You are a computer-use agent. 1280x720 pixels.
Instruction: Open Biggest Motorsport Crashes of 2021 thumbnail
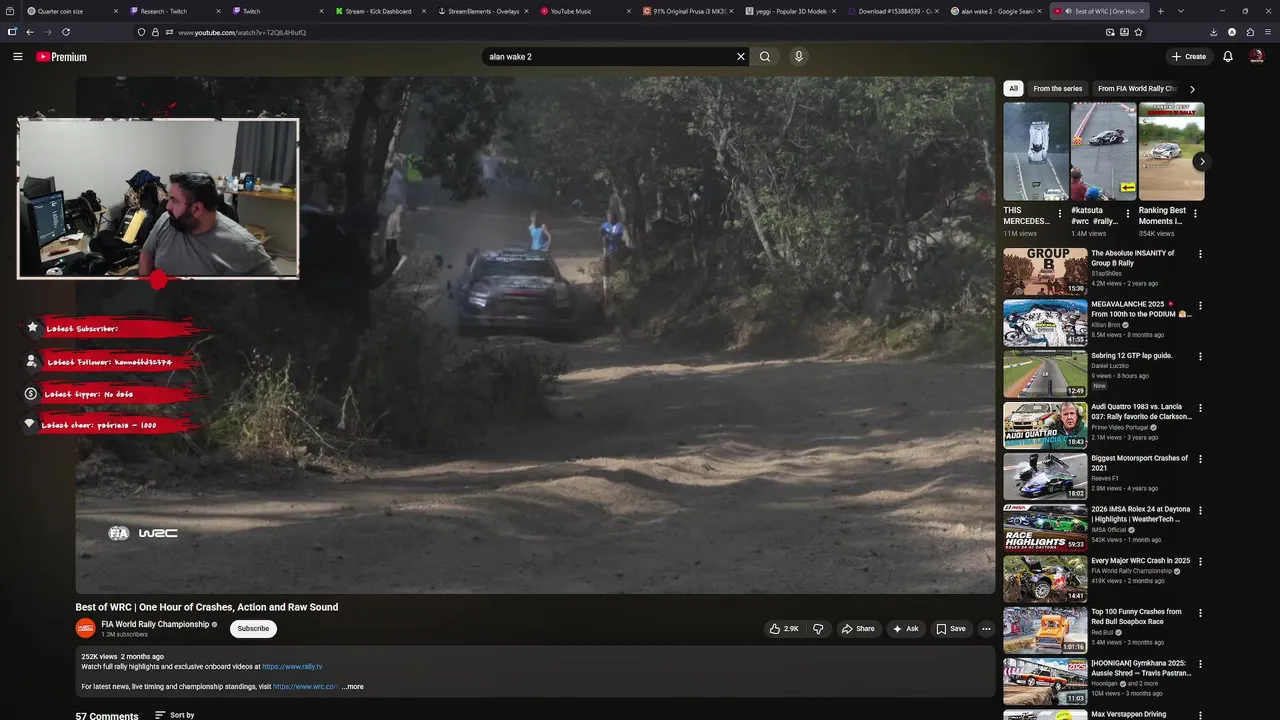point(1045,476)
